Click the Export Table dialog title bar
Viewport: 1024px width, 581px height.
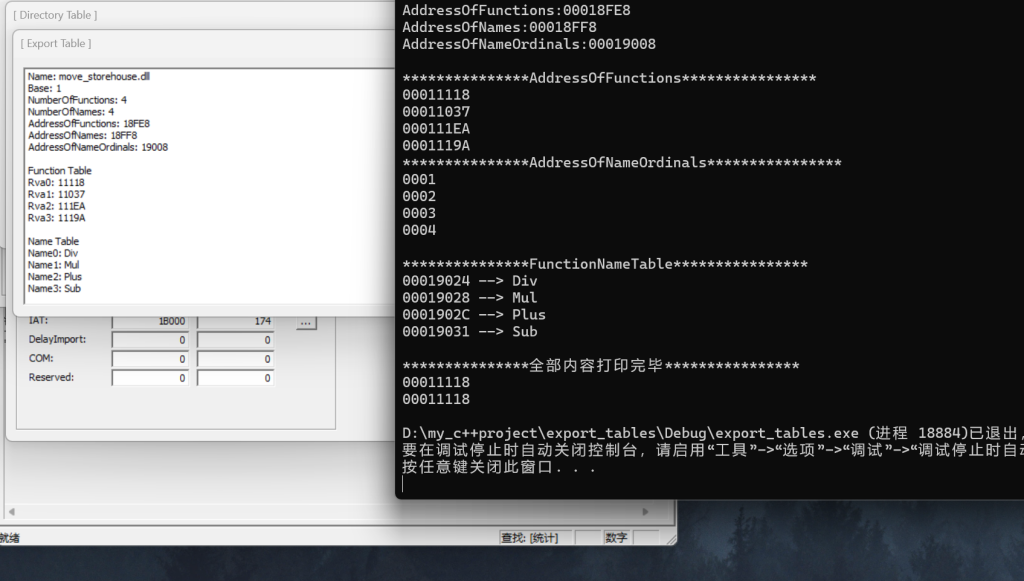click(x=200, y=43)
